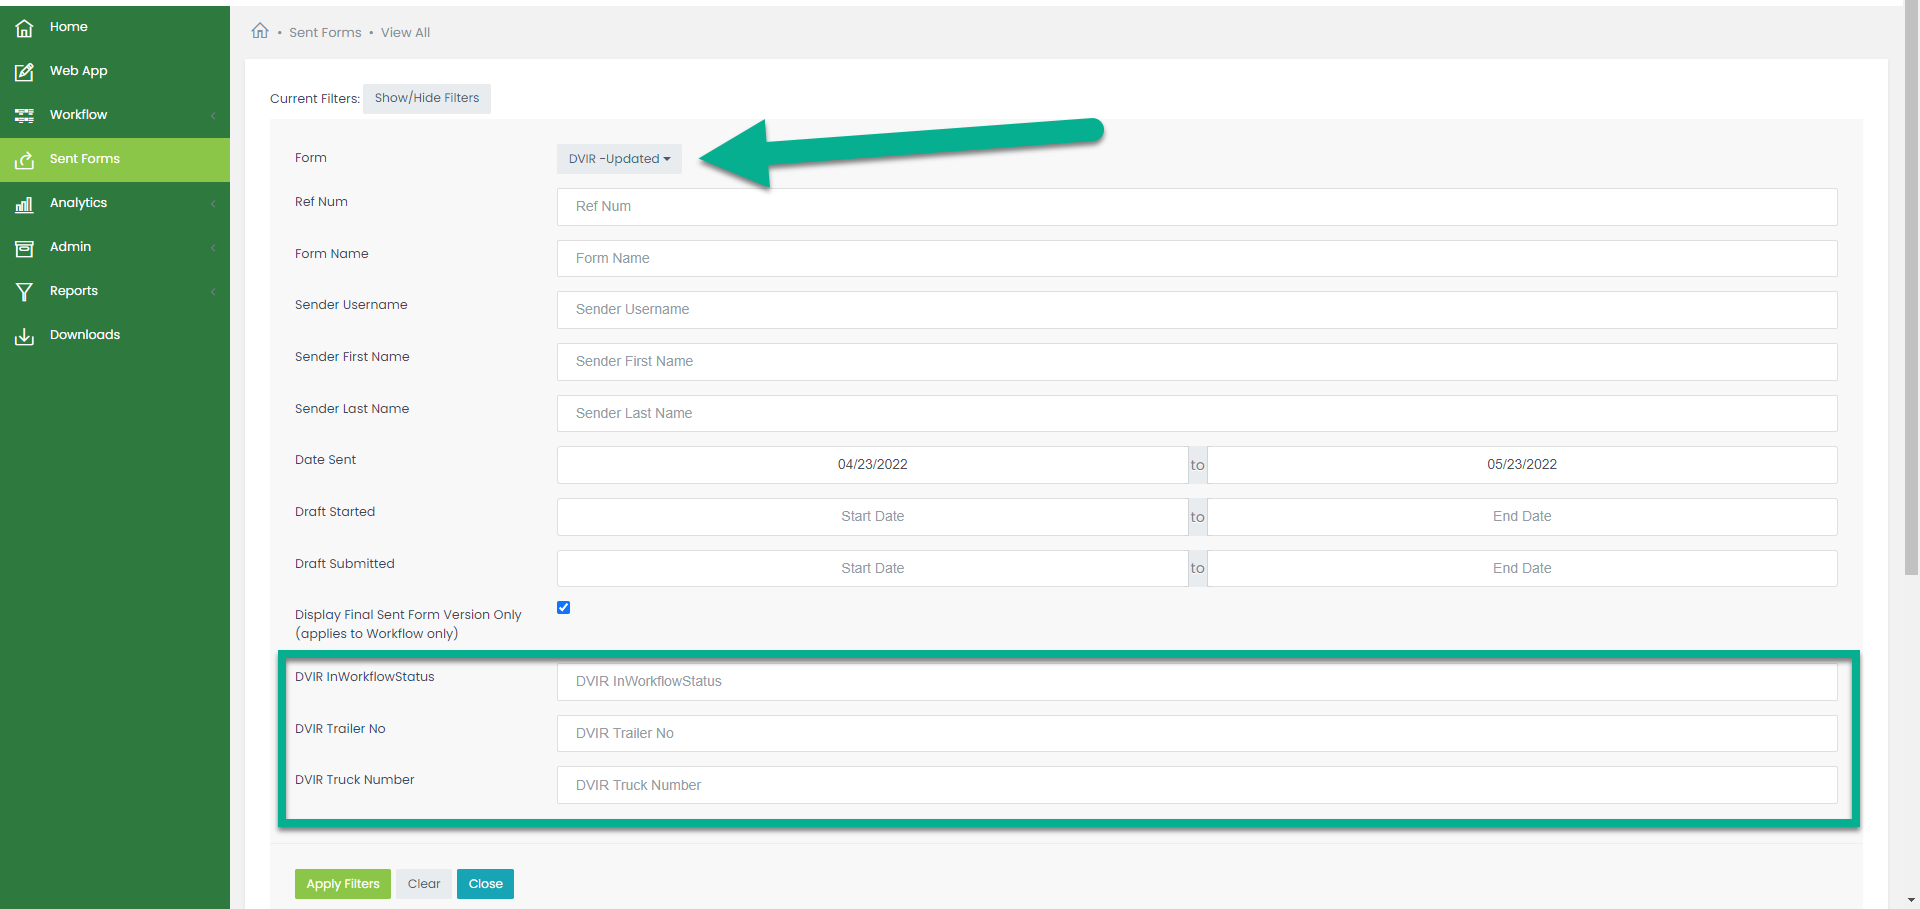The image size is (1920, 909).
Task: Click the DVIR Truck Number input field
Action: tap(1196, 785)
